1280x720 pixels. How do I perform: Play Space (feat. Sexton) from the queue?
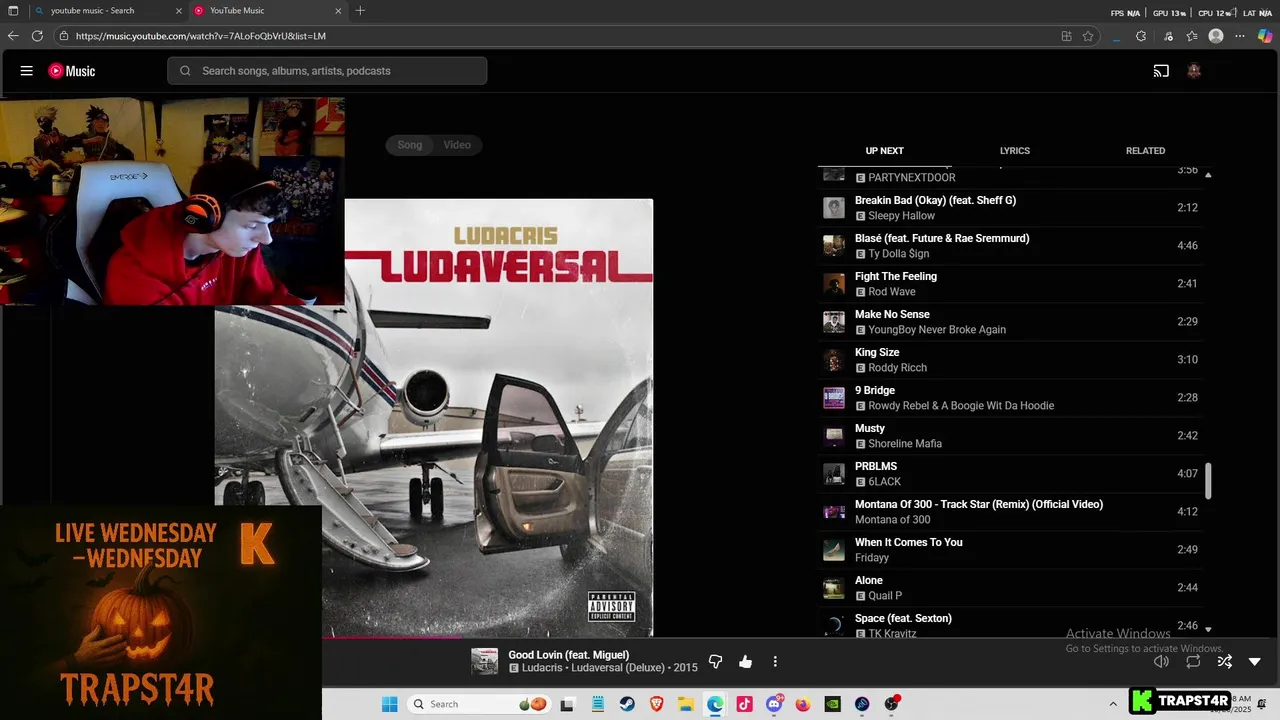click(1010, 624)
